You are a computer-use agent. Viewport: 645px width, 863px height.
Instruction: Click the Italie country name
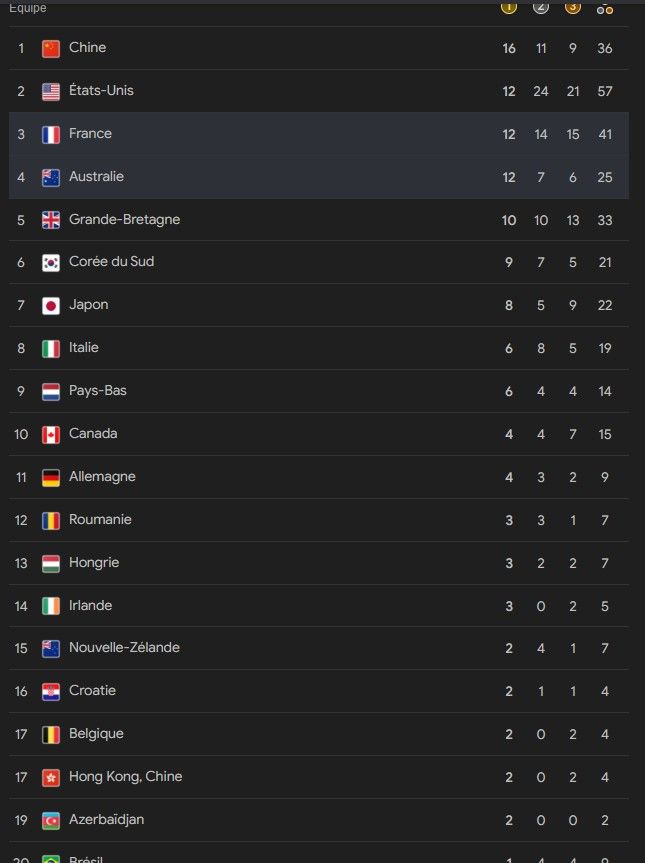tap(84, 348)
